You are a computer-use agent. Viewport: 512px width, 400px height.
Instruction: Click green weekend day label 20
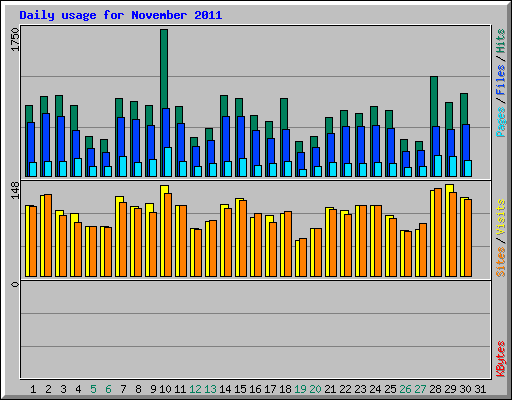tap(315, 389)
